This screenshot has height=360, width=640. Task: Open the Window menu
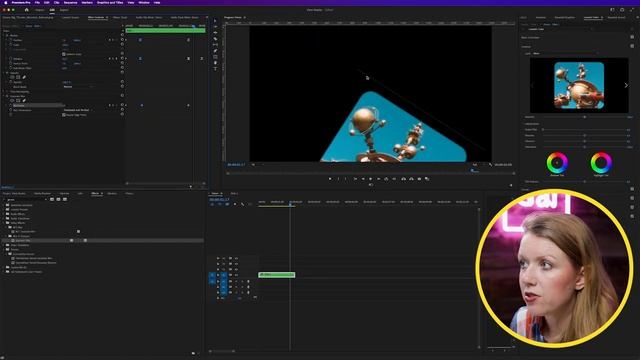point(144,2)
